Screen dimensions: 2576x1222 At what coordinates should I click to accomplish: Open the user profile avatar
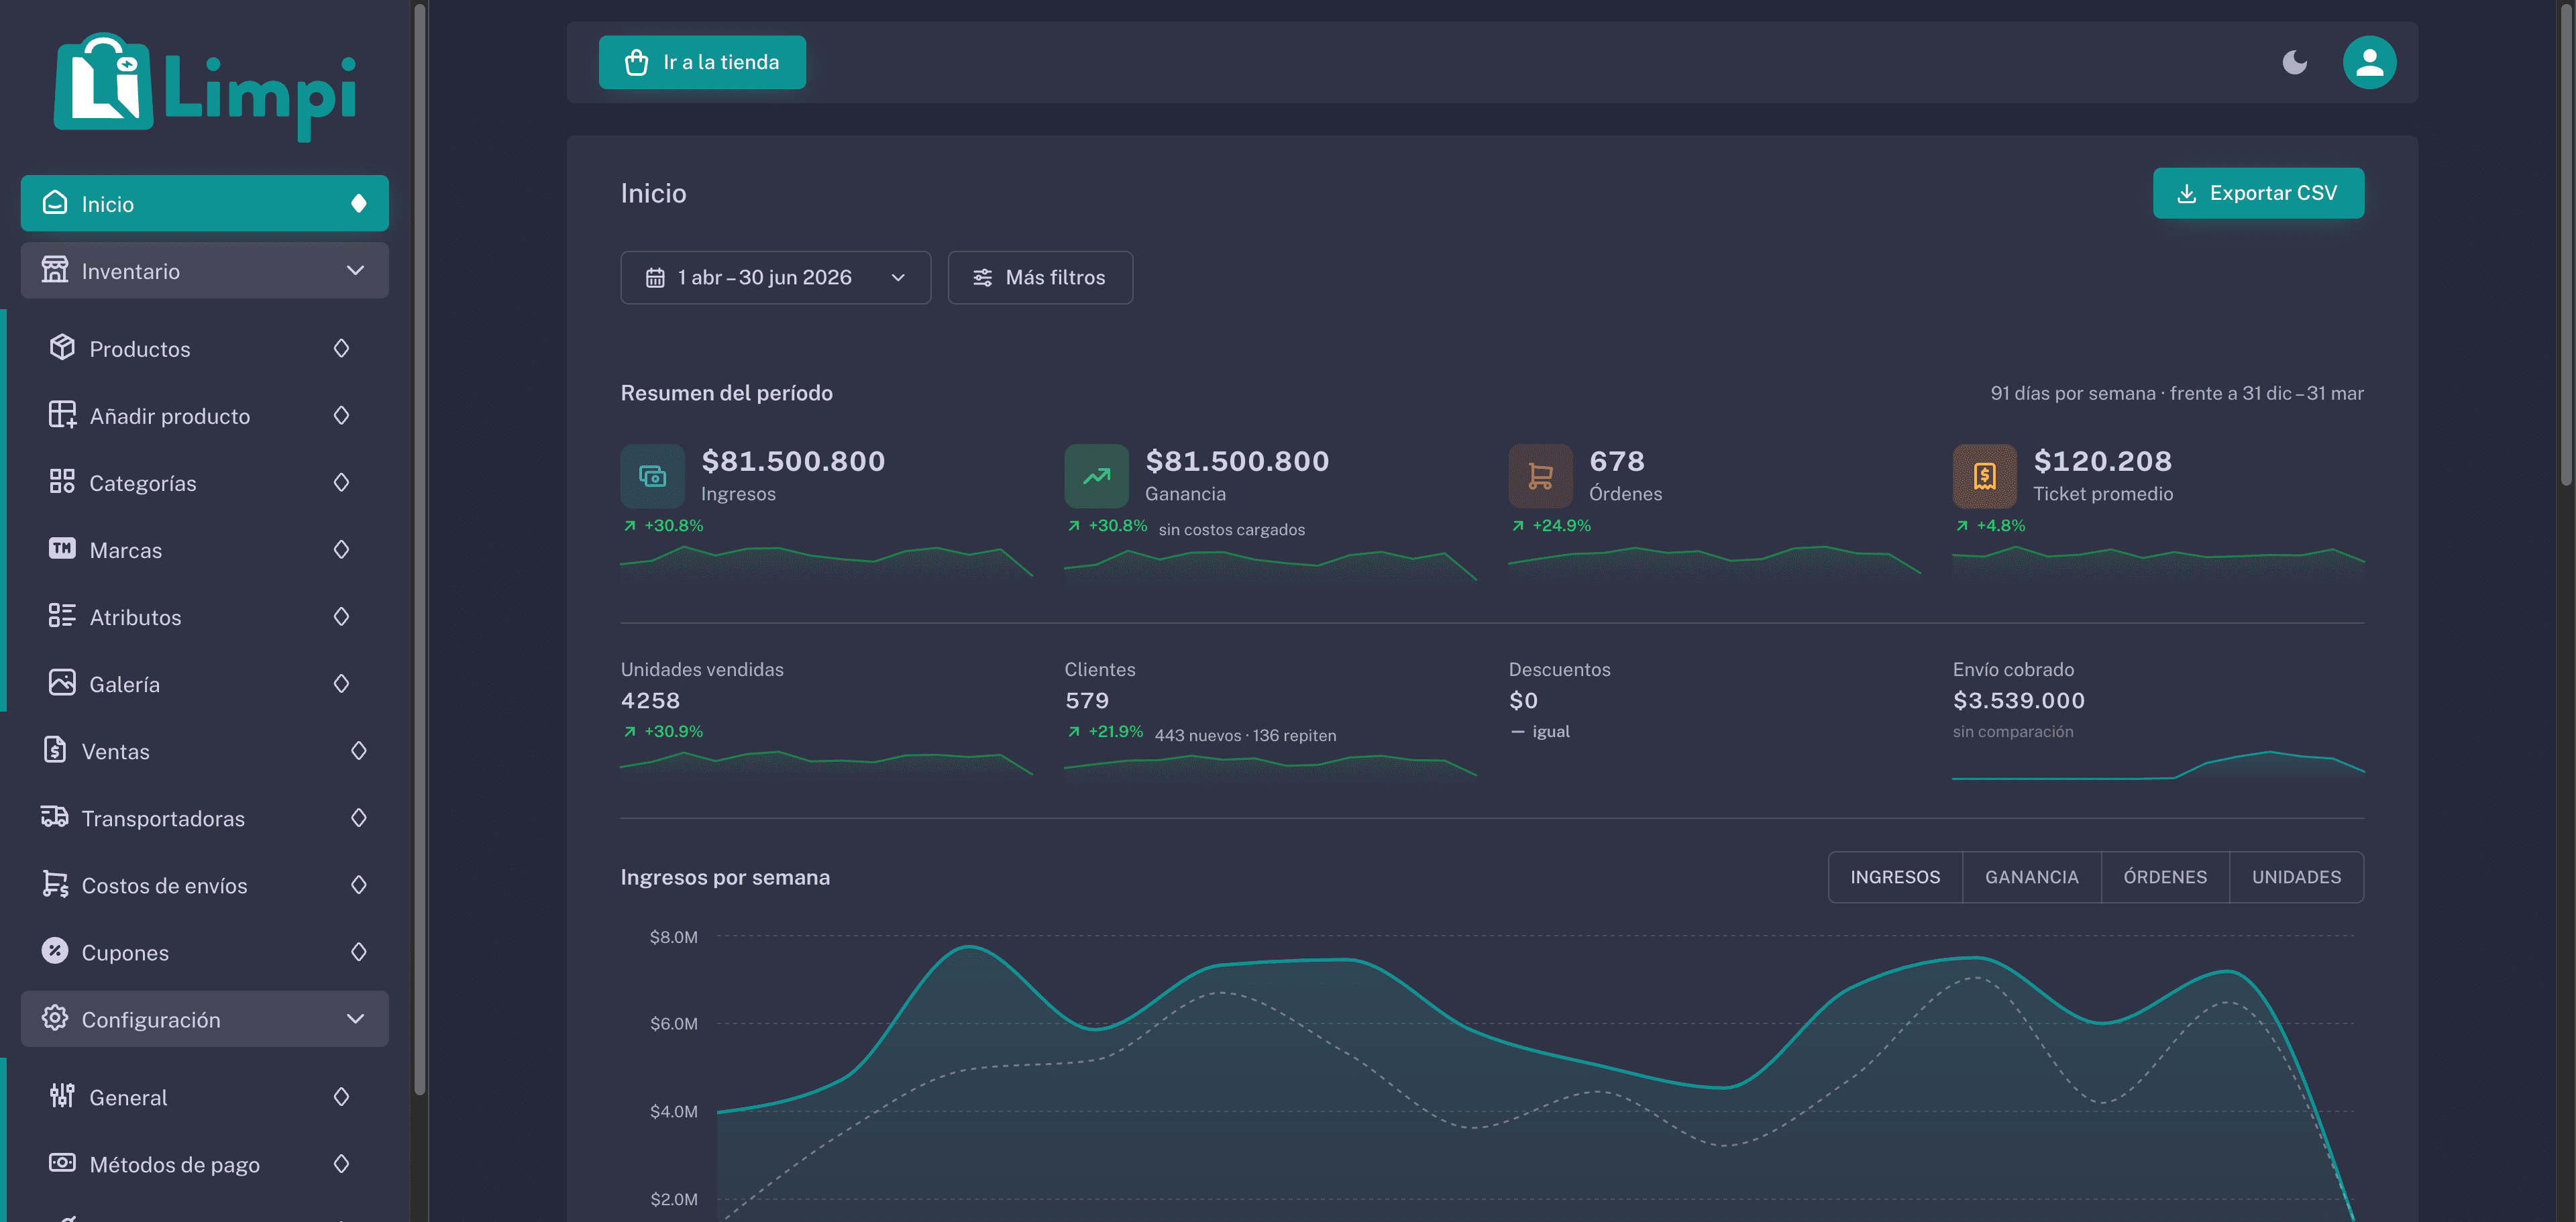point(2369,62)
